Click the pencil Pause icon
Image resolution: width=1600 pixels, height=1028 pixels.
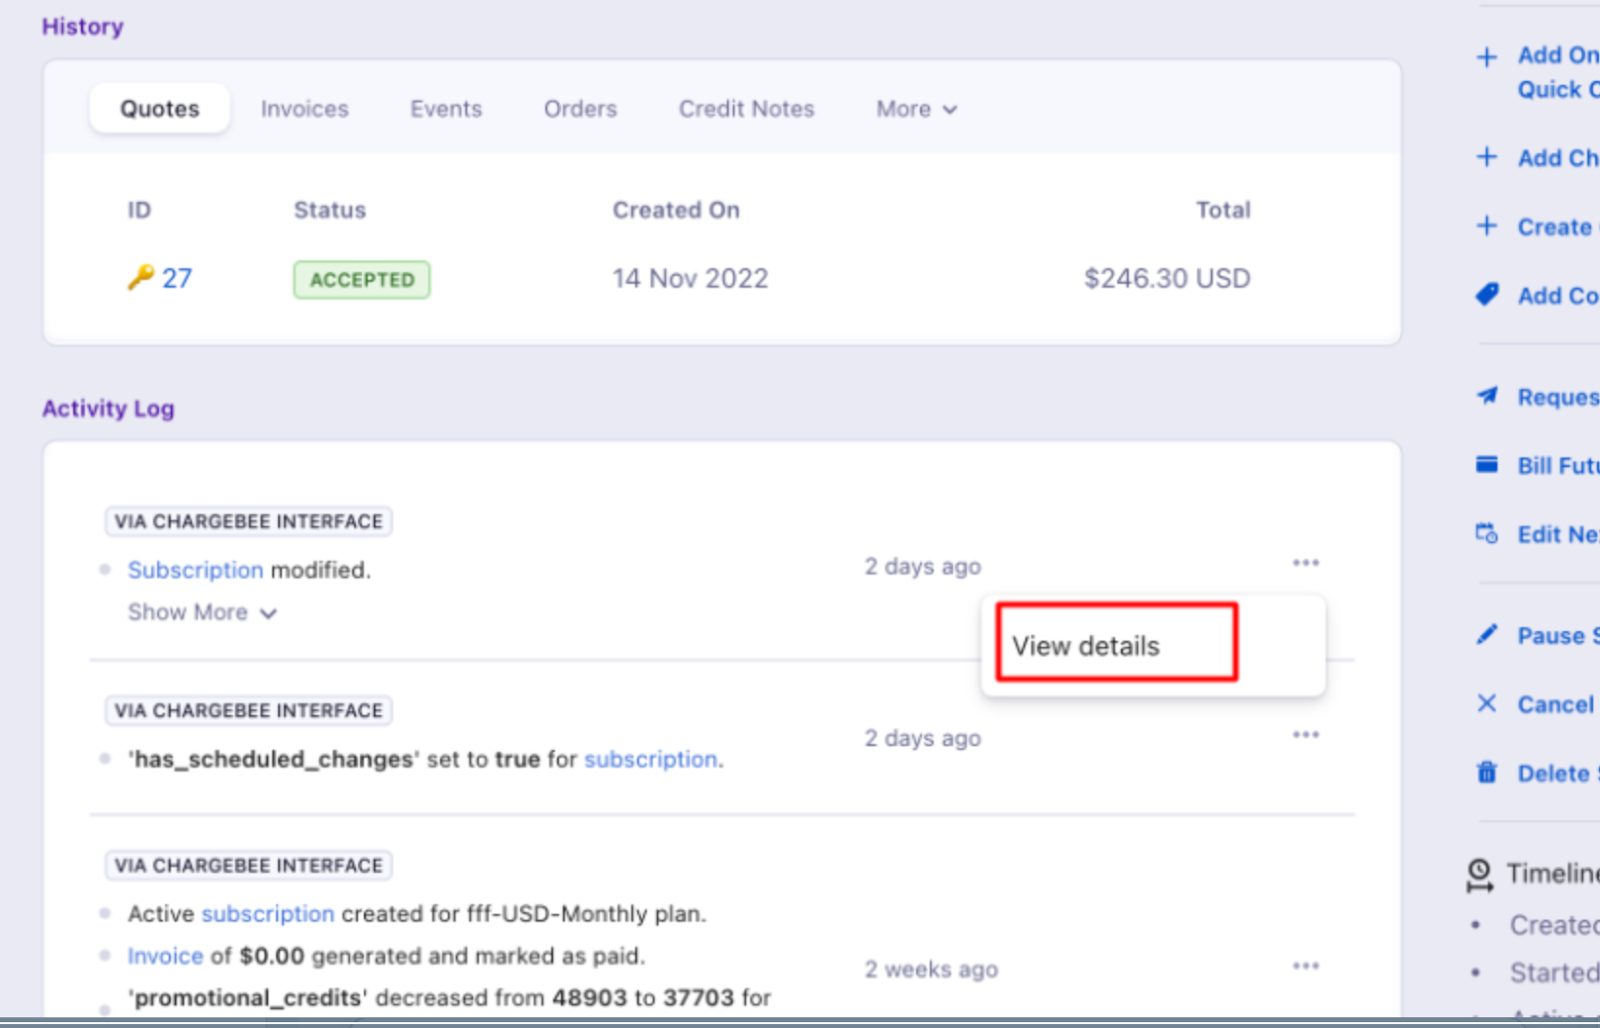point(1487,635)
